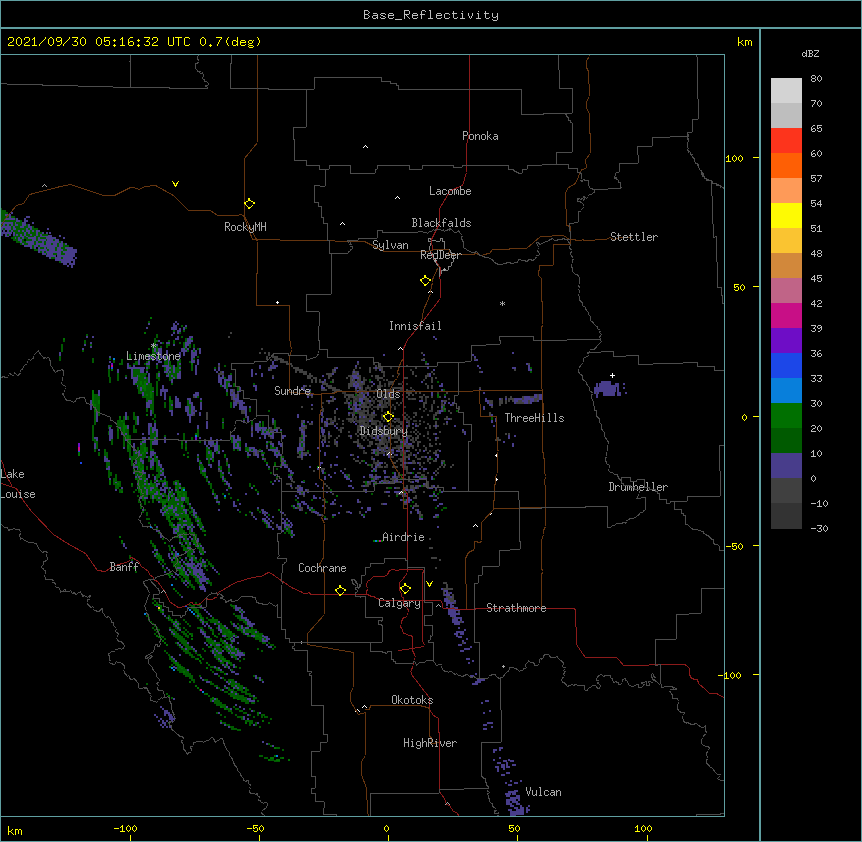Click the Cochrane label
This screenshot has width=862, height=842.
322,568
